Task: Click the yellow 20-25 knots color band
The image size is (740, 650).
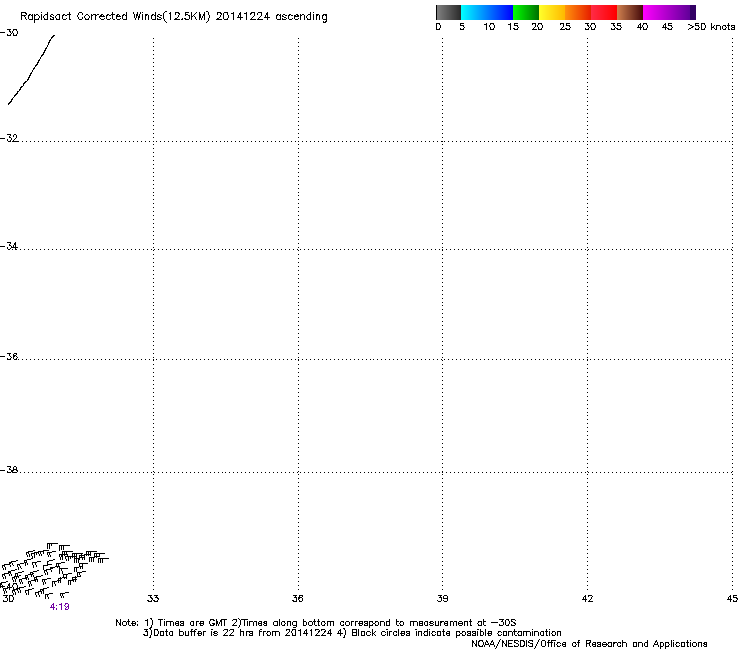Action: (552, 12)
